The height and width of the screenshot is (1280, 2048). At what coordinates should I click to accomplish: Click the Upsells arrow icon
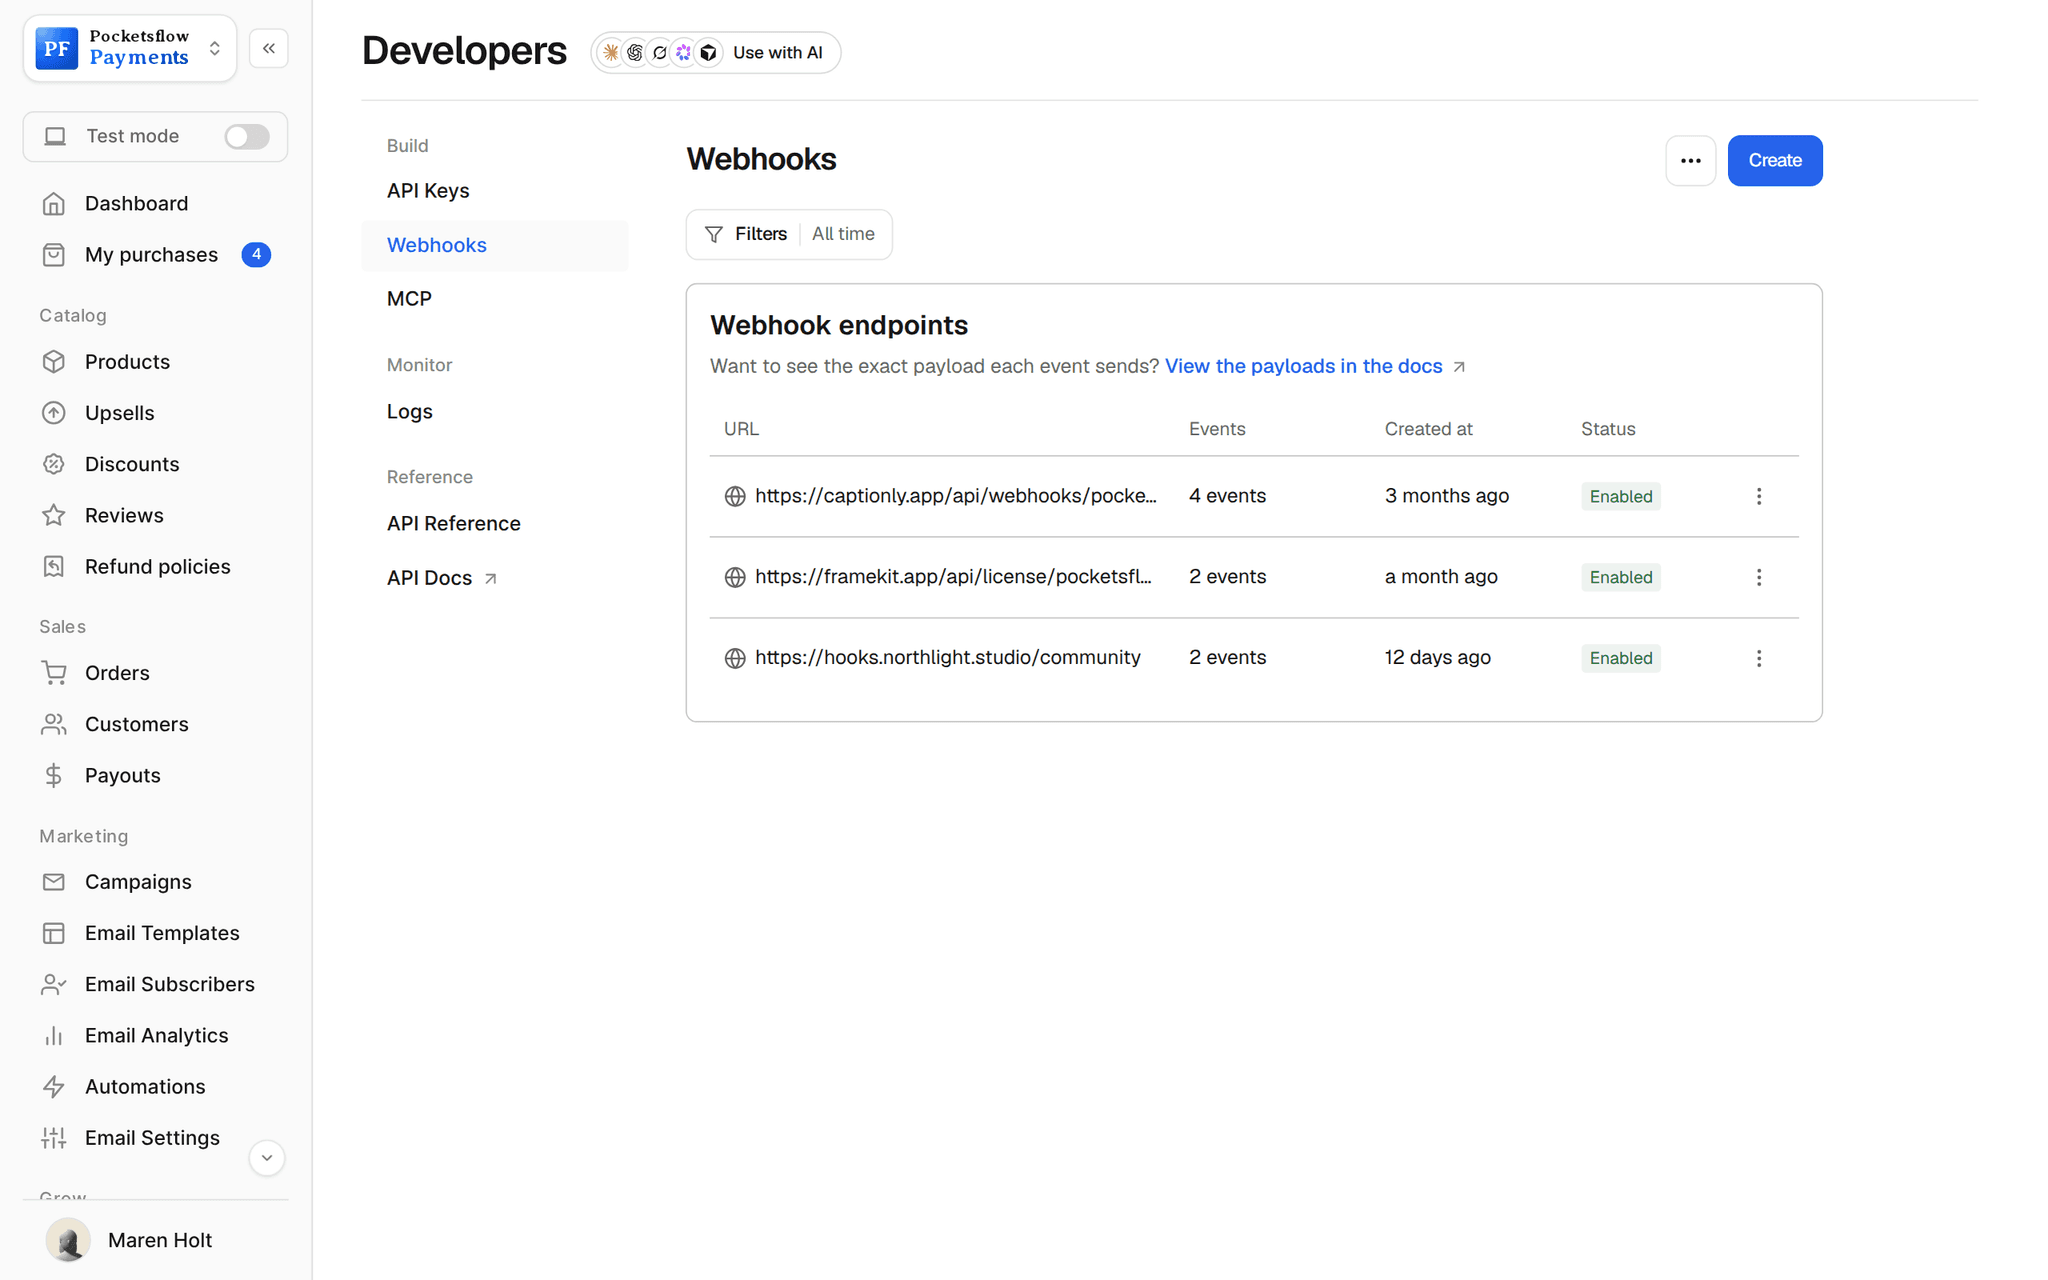[54, 413]
